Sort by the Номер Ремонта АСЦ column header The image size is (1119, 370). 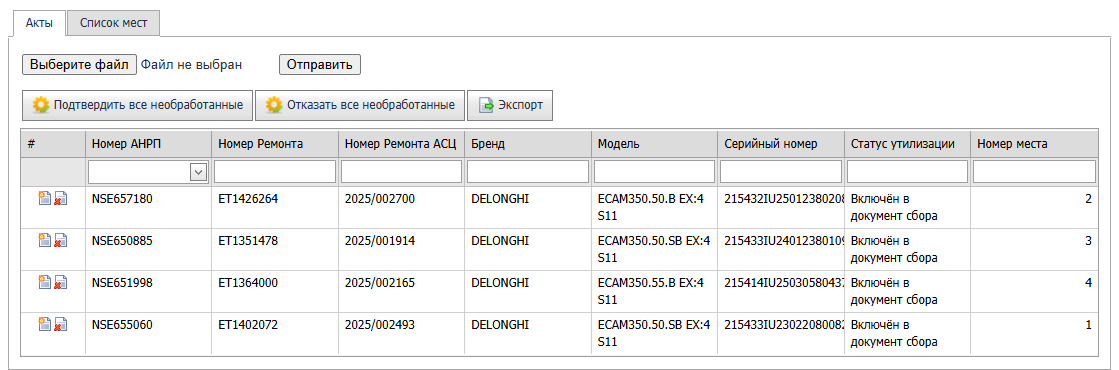point(402,144)
